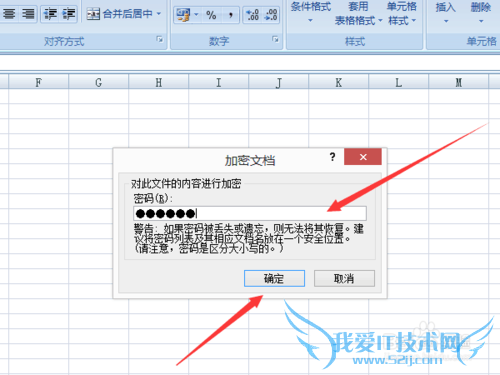This screenshot has width=500, height=375.
Task: Click the right align text icon
Action: [x=28, y=14]
